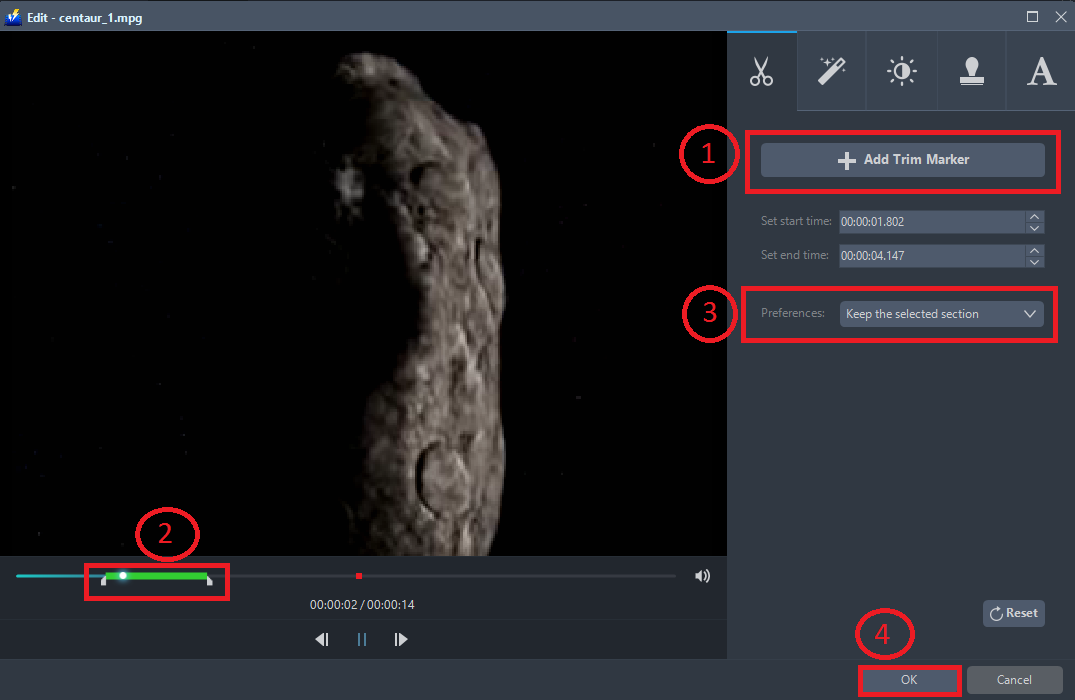Open the stamp Watermark tab
The image size is (1075, 700).
pyautogui.click(x=972, y=72)
